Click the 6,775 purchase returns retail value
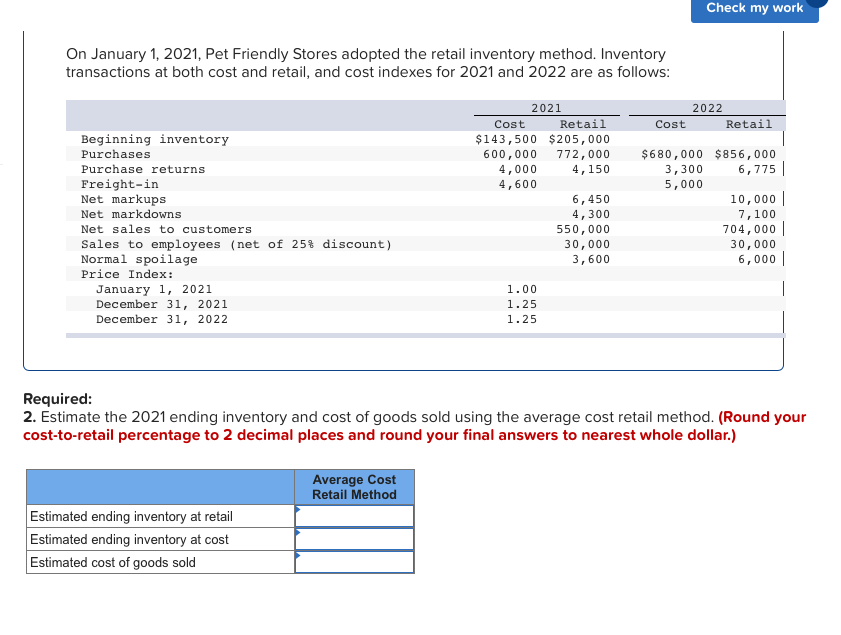 click(757, 169)
